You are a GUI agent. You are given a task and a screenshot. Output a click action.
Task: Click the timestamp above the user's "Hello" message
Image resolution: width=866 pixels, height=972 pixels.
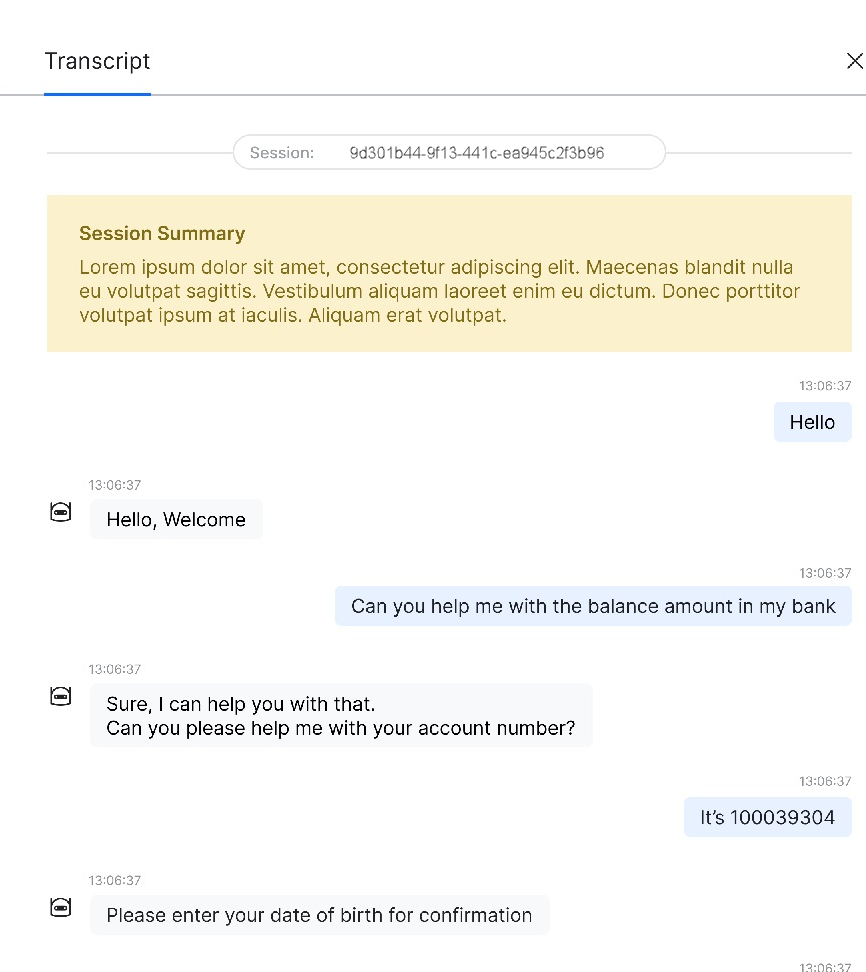pos(825,386)
